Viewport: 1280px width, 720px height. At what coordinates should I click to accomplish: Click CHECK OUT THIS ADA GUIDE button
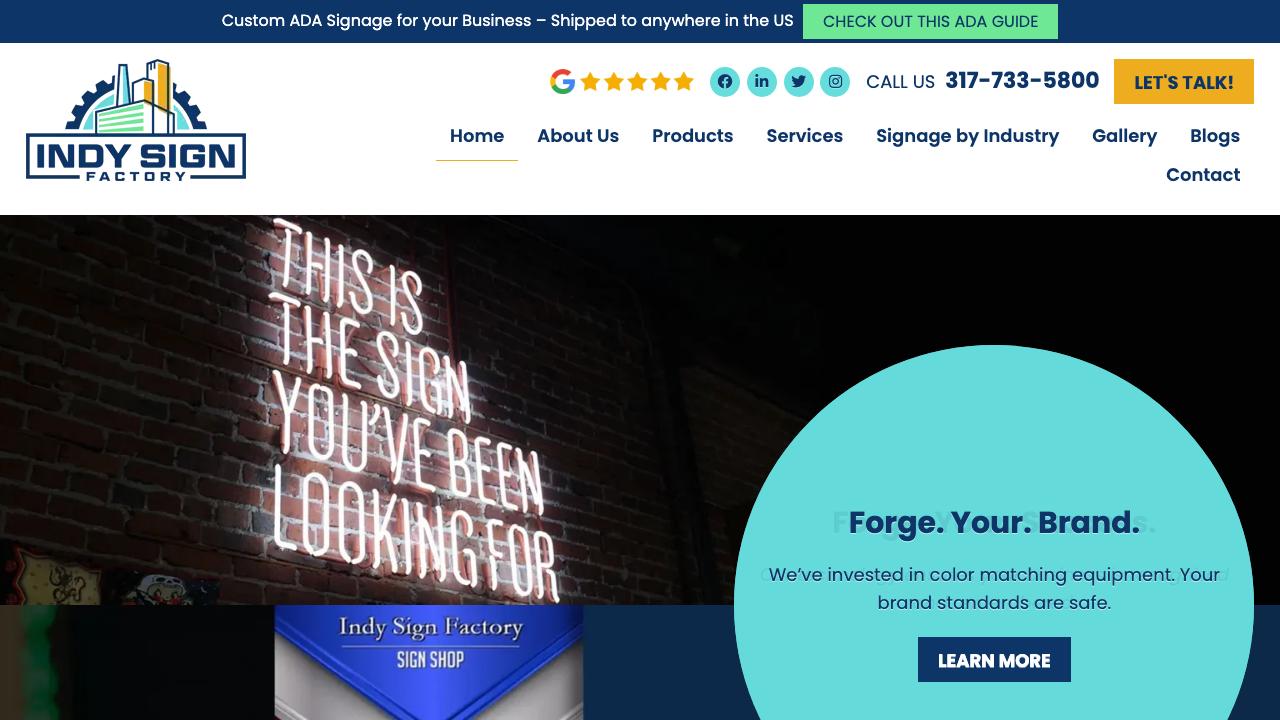point(930,21)
